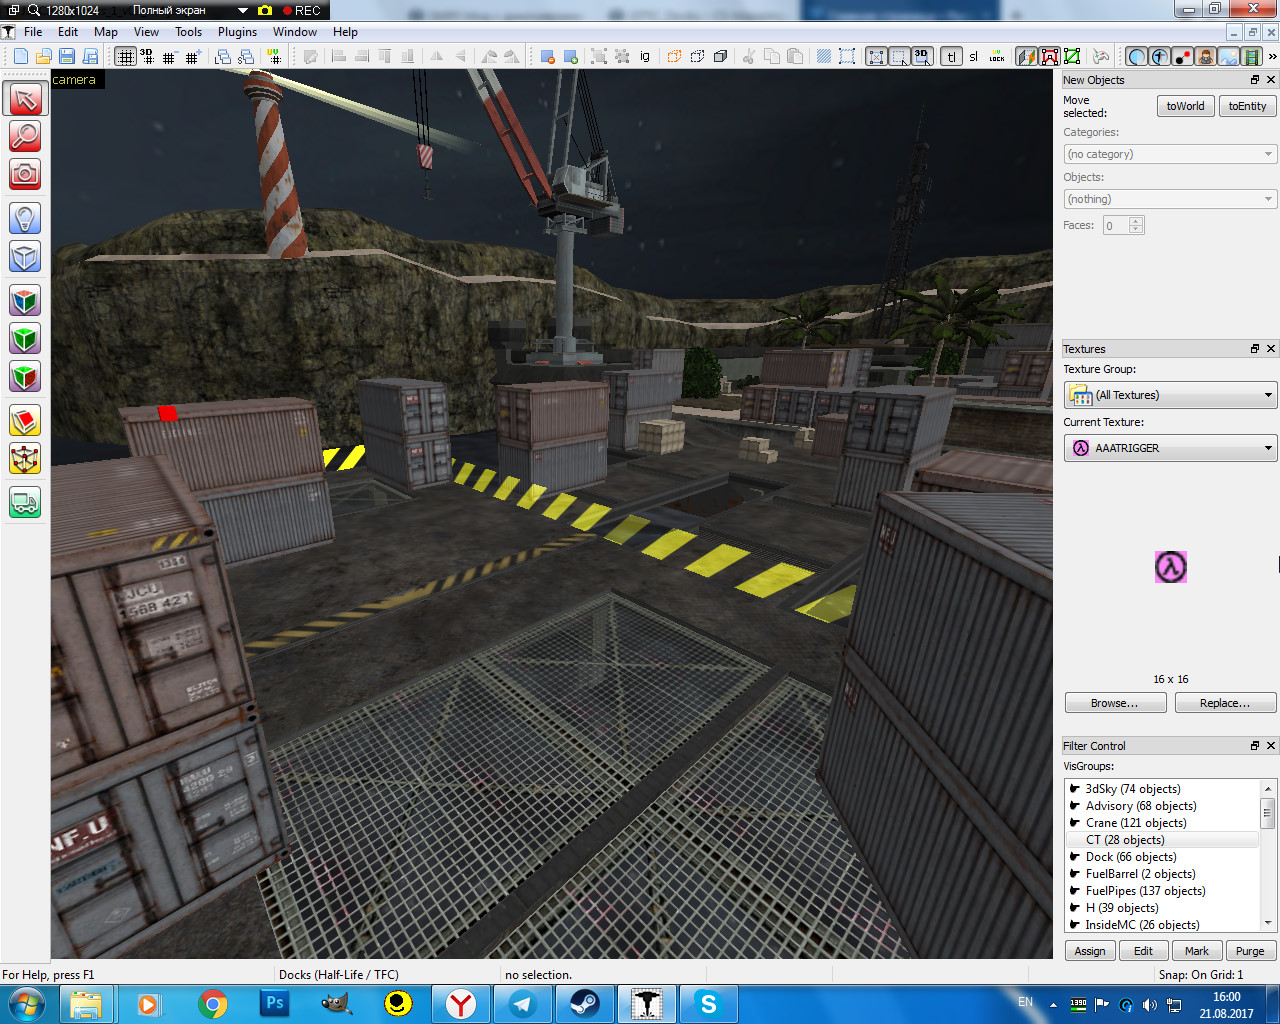Image resolution: width=1280 pixels, height=1024 pixels.
Task: Open the Objects dropdown showing (nothing)
Action: tap(1170, 199)
